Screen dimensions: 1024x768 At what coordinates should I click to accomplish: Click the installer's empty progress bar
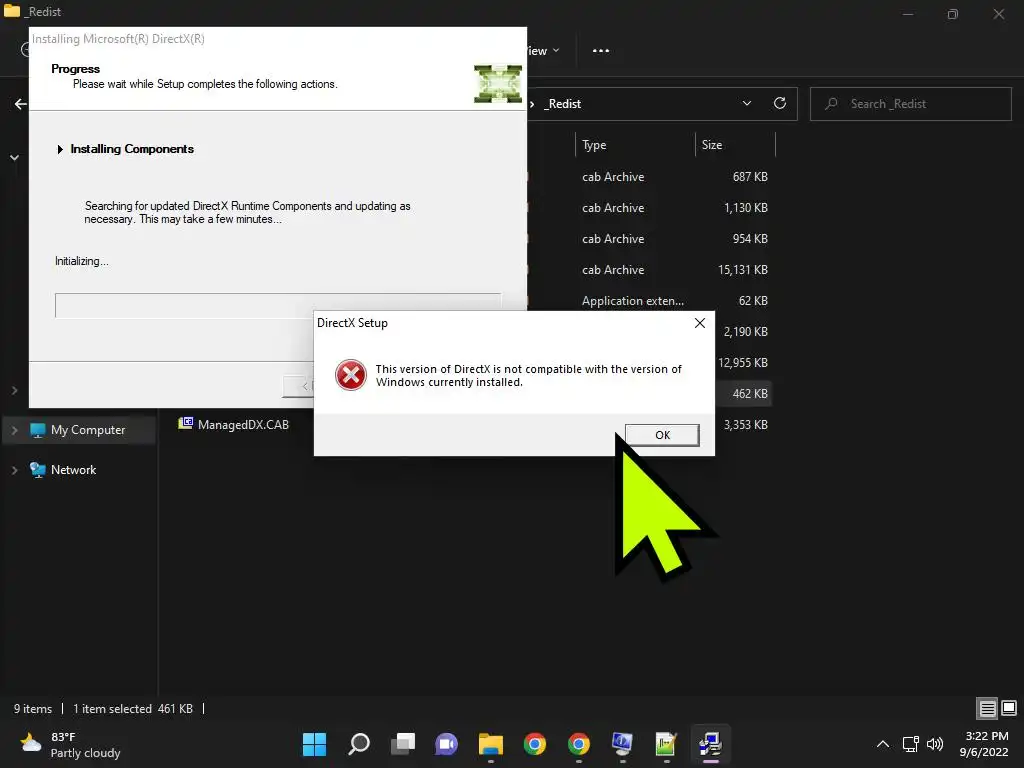pos(278,306)
